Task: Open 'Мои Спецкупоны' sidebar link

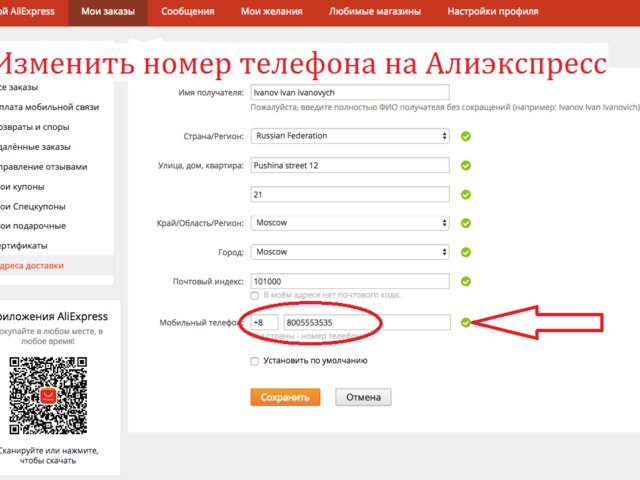Action: pos(33,207)
